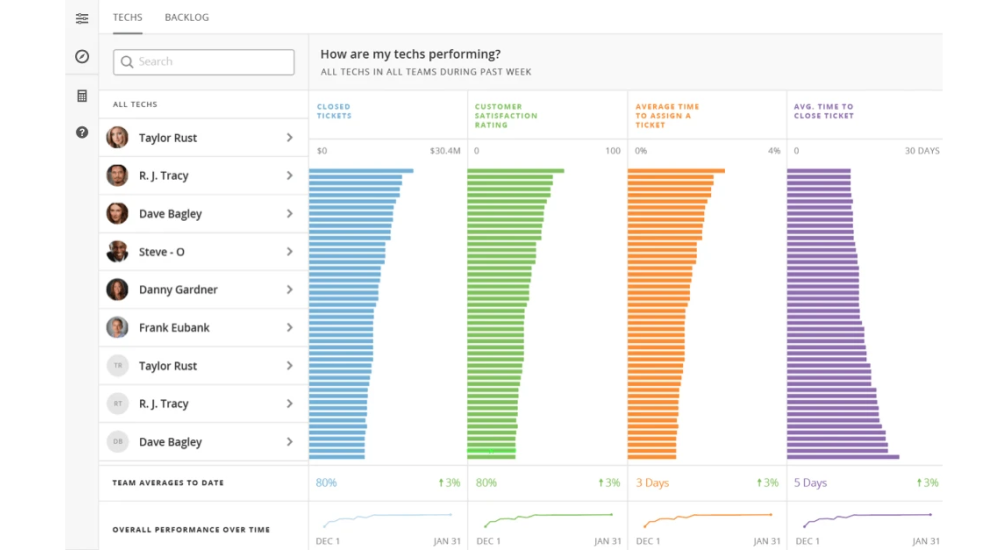
Task: Expand the first Taylor Rust row chevron
Action: coord(289,138)
